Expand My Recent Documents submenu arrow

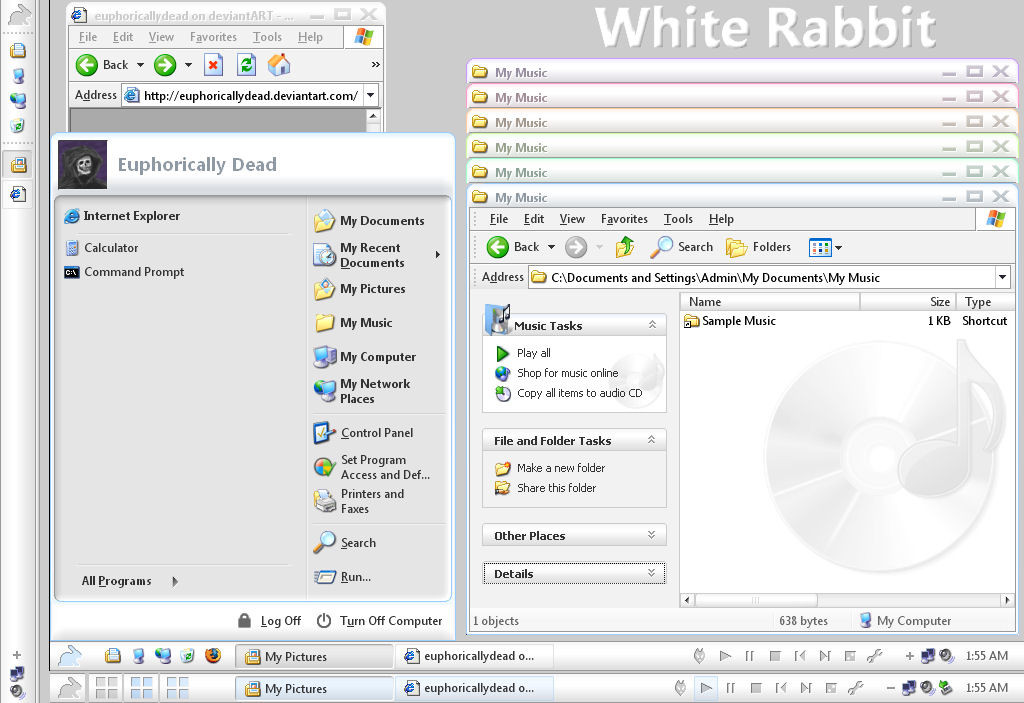[437, 254]
